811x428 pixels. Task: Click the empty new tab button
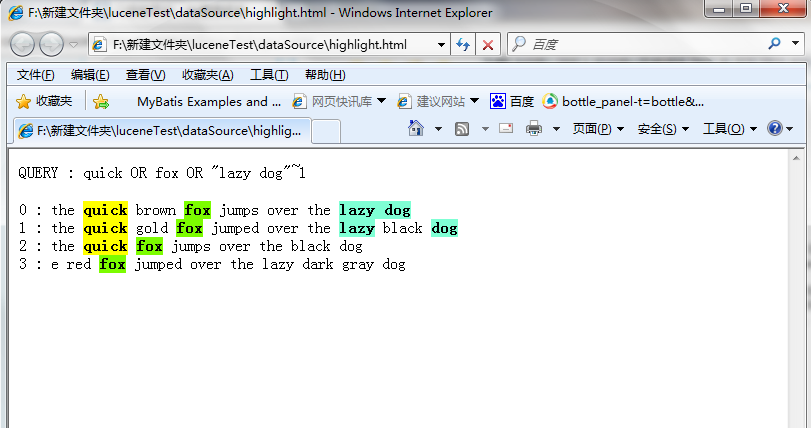coord(326,131)
